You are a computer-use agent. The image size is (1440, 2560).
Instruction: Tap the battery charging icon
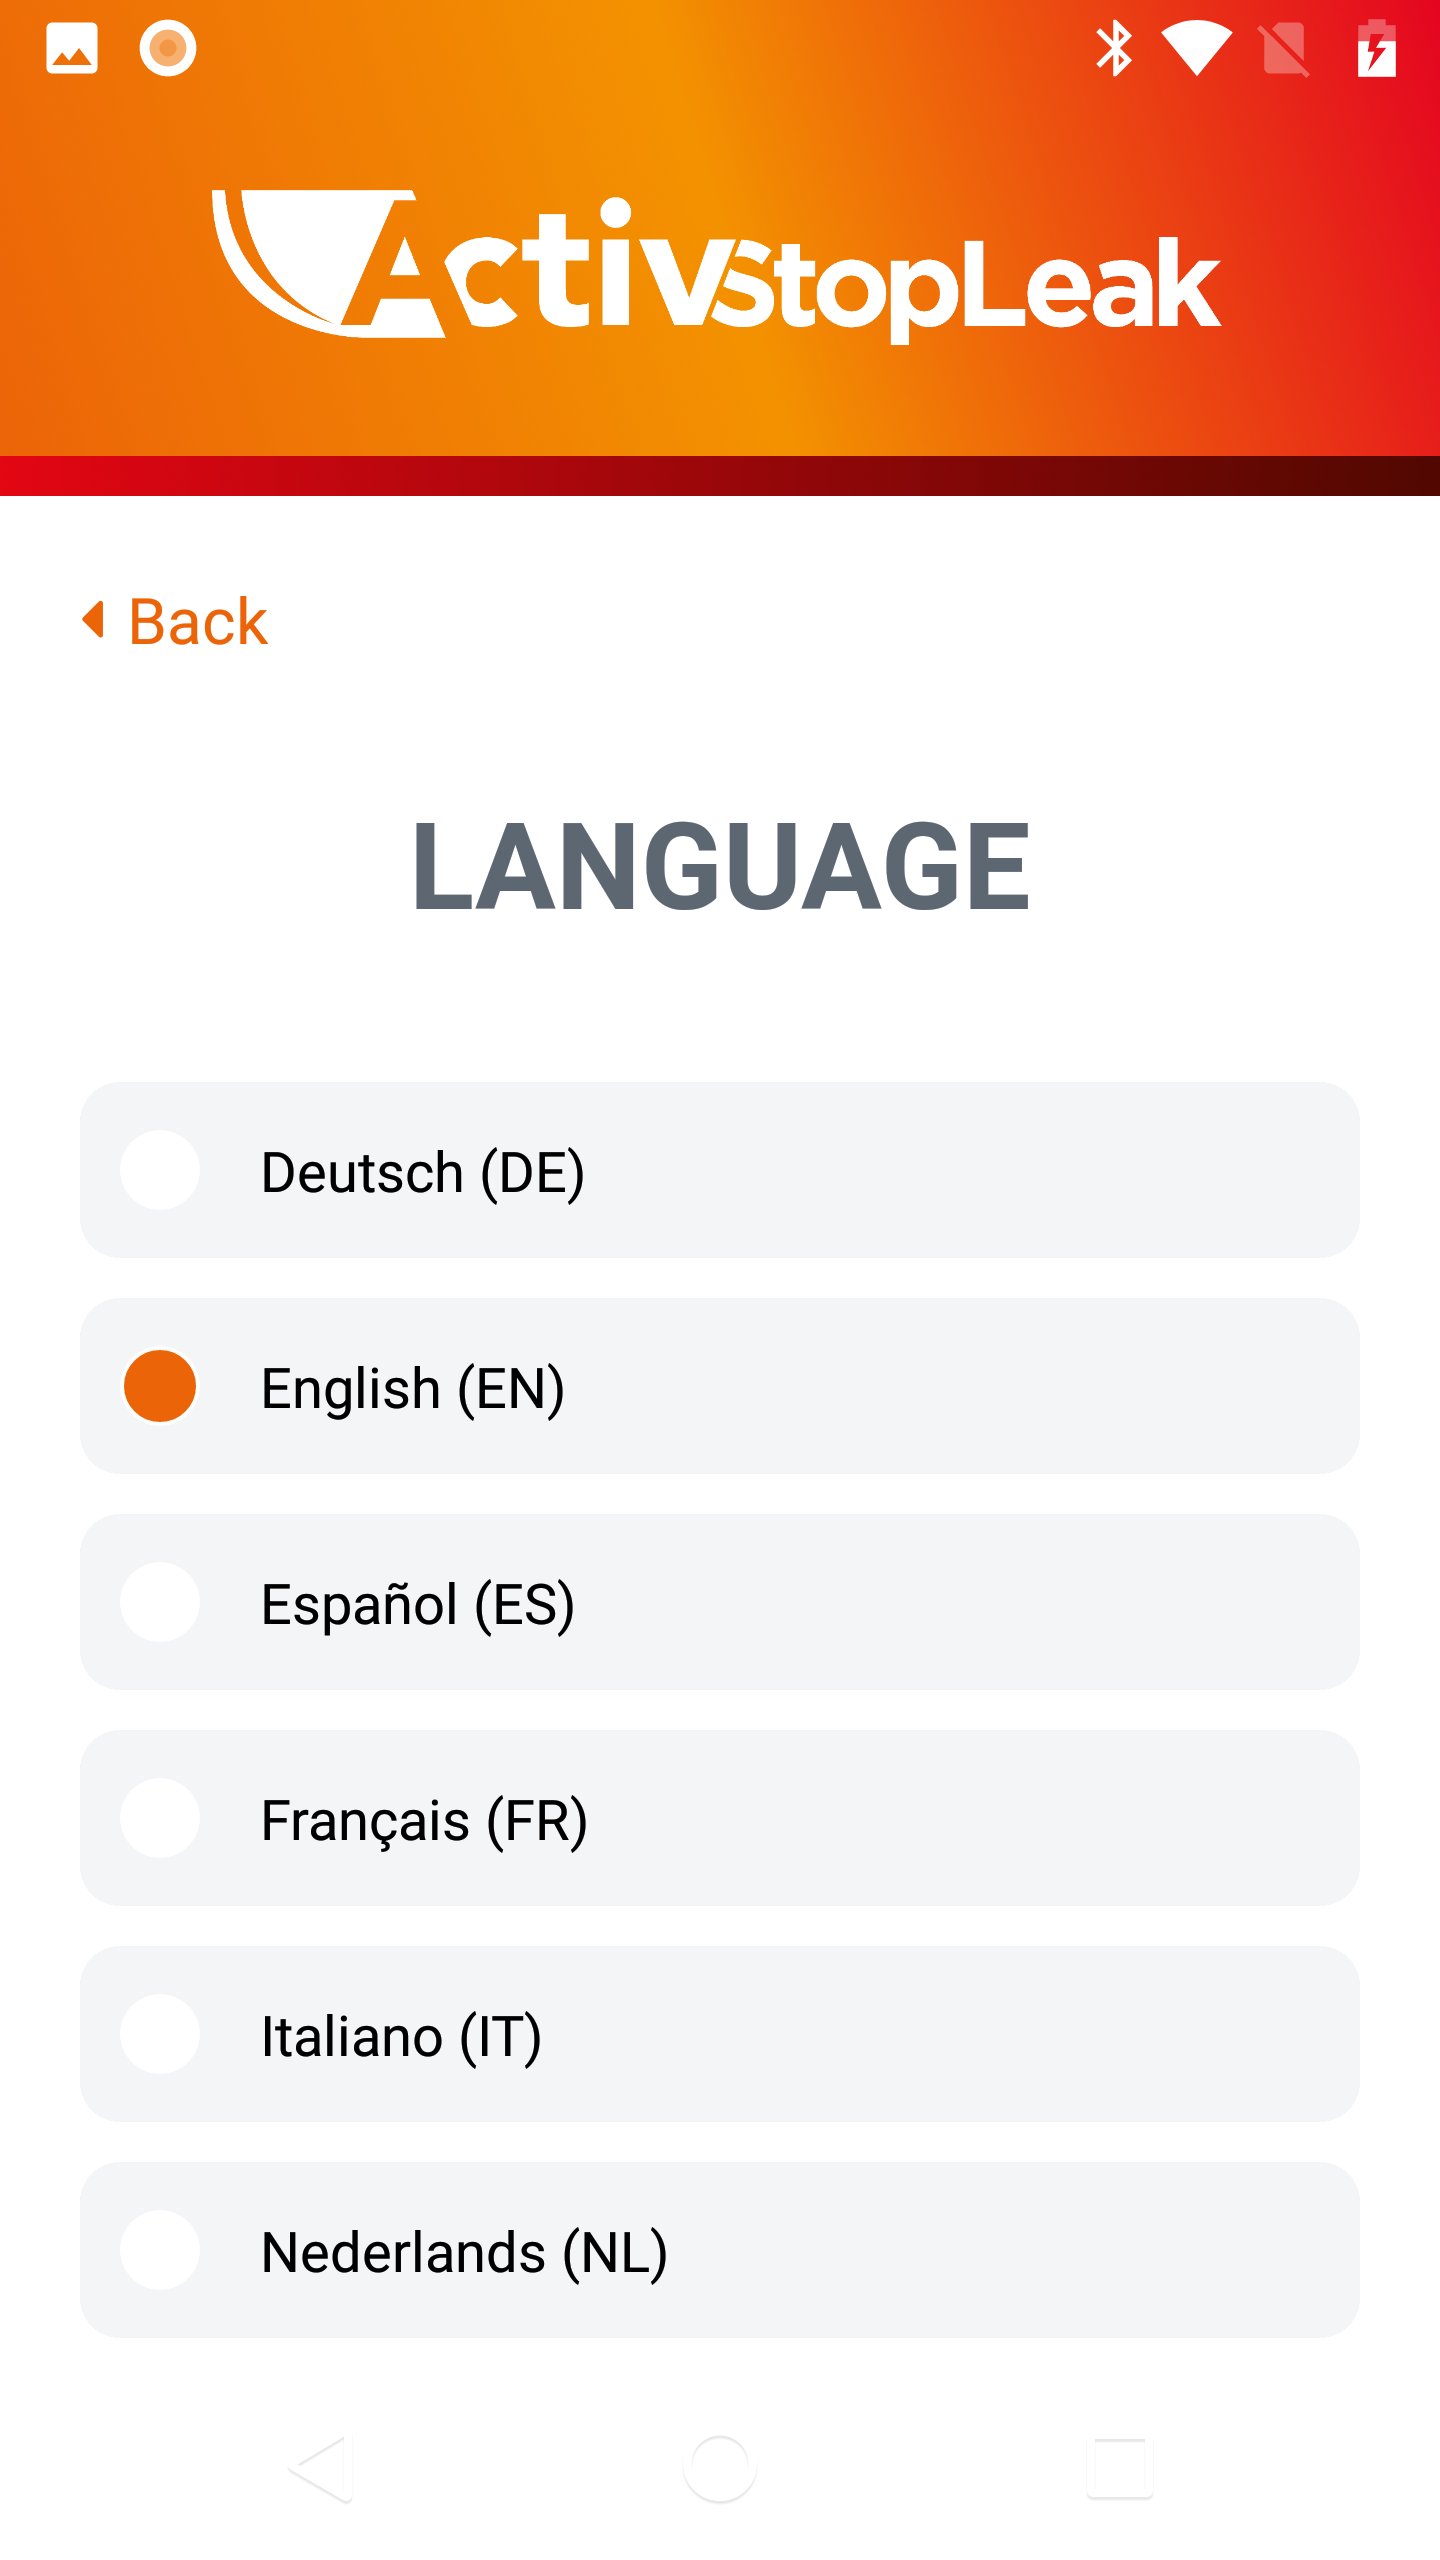[1377, 48]
